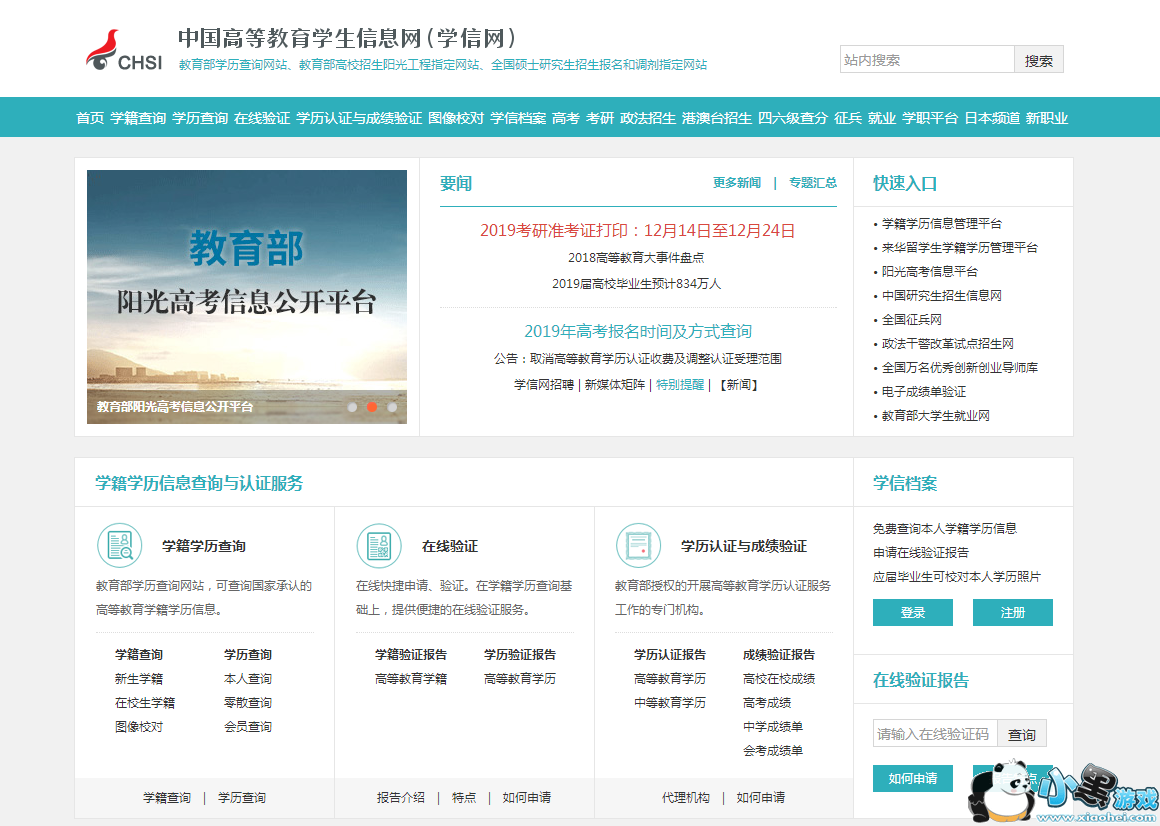
Task: Select the third carousel dot indicator
Action: pos(392,407)
